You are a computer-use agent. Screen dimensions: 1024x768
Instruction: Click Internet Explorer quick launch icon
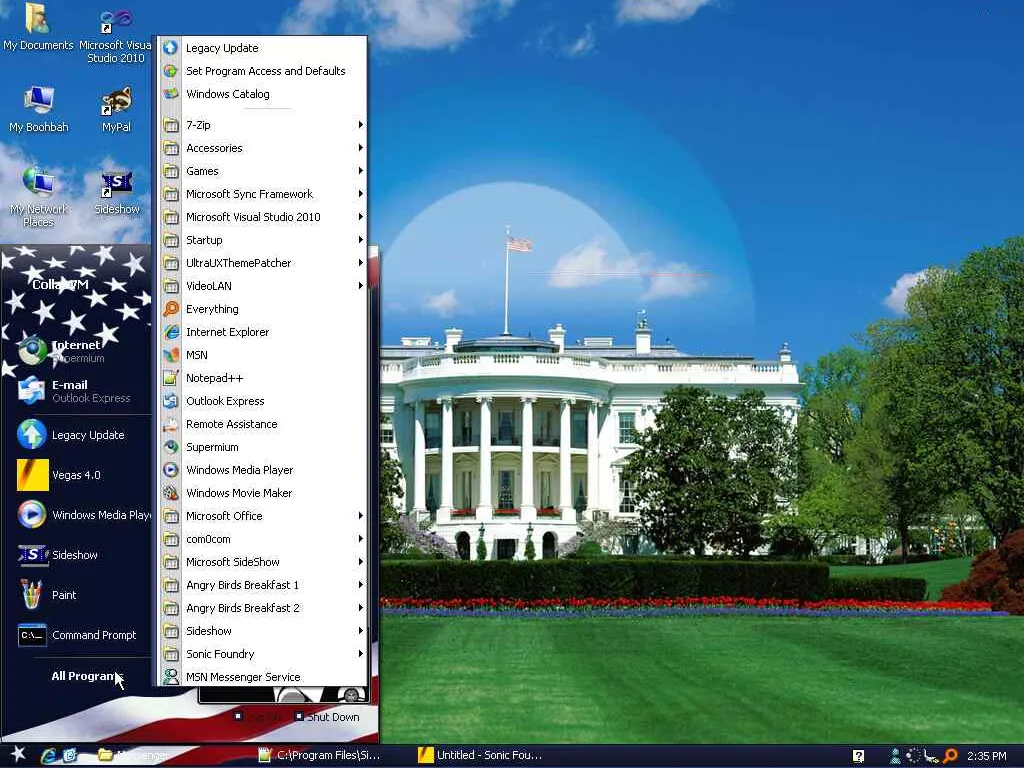coord(48,756)
